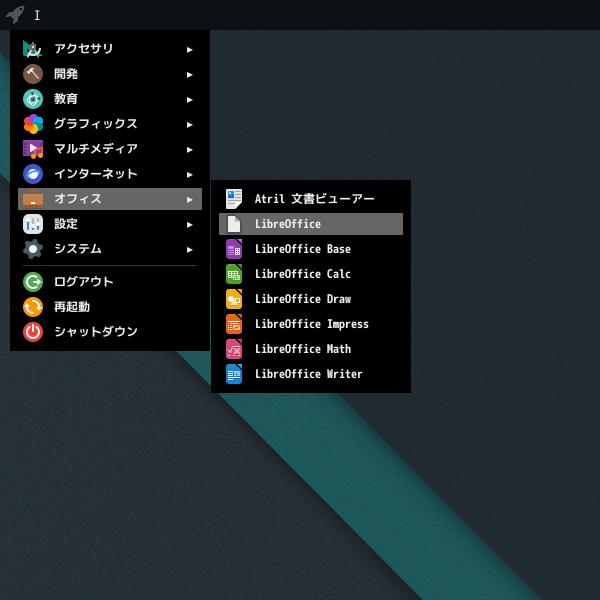Open the 教育 menu entry
Screen dimensions: 600x600
(x=110, y=99)
